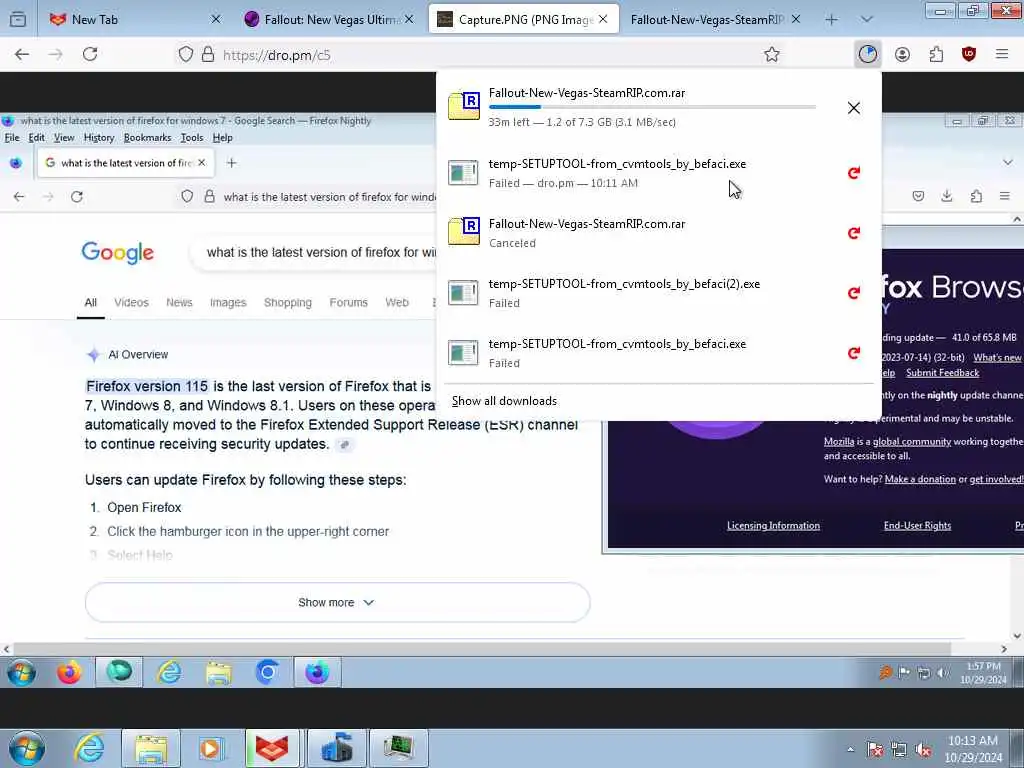Click the horizontal scrollbar in captured image
This screenshot has height=768, width=1024.
(x=482, y=648)
